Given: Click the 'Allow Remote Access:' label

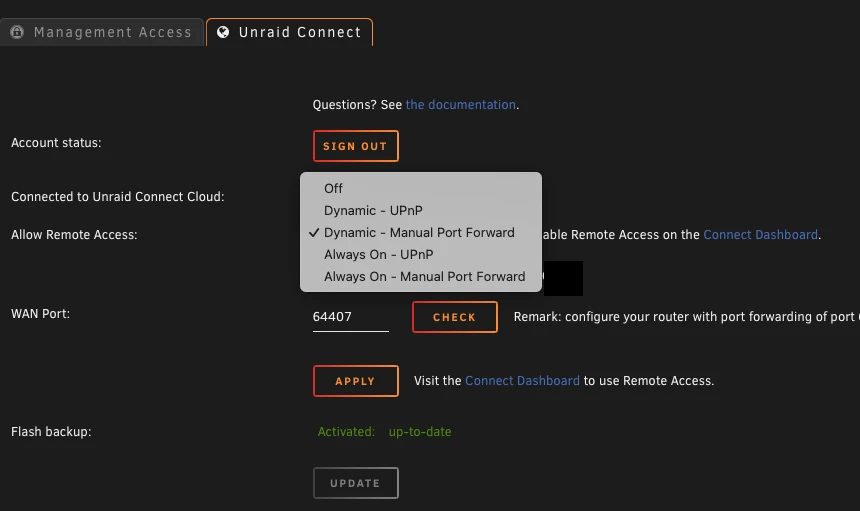Looking at the screenshot, I should point(74,235).
